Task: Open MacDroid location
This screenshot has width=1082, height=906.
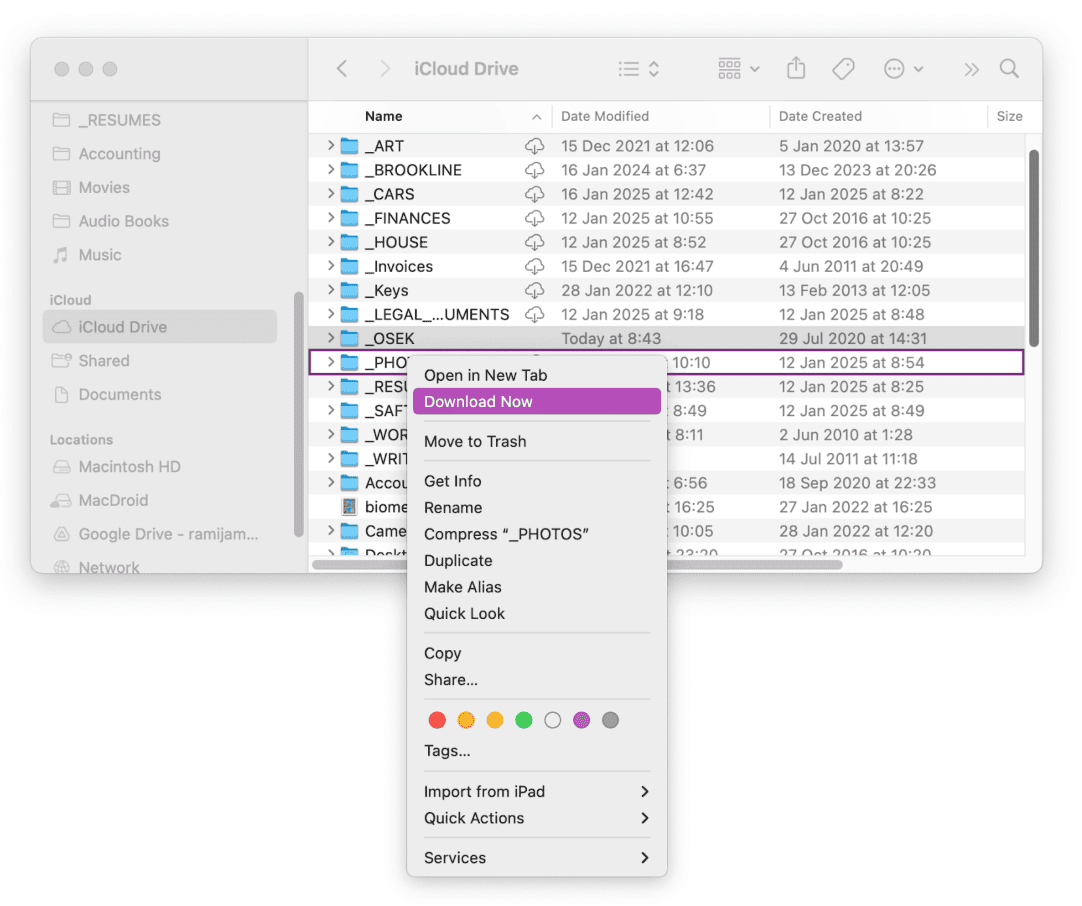Action: pos(160,501)
